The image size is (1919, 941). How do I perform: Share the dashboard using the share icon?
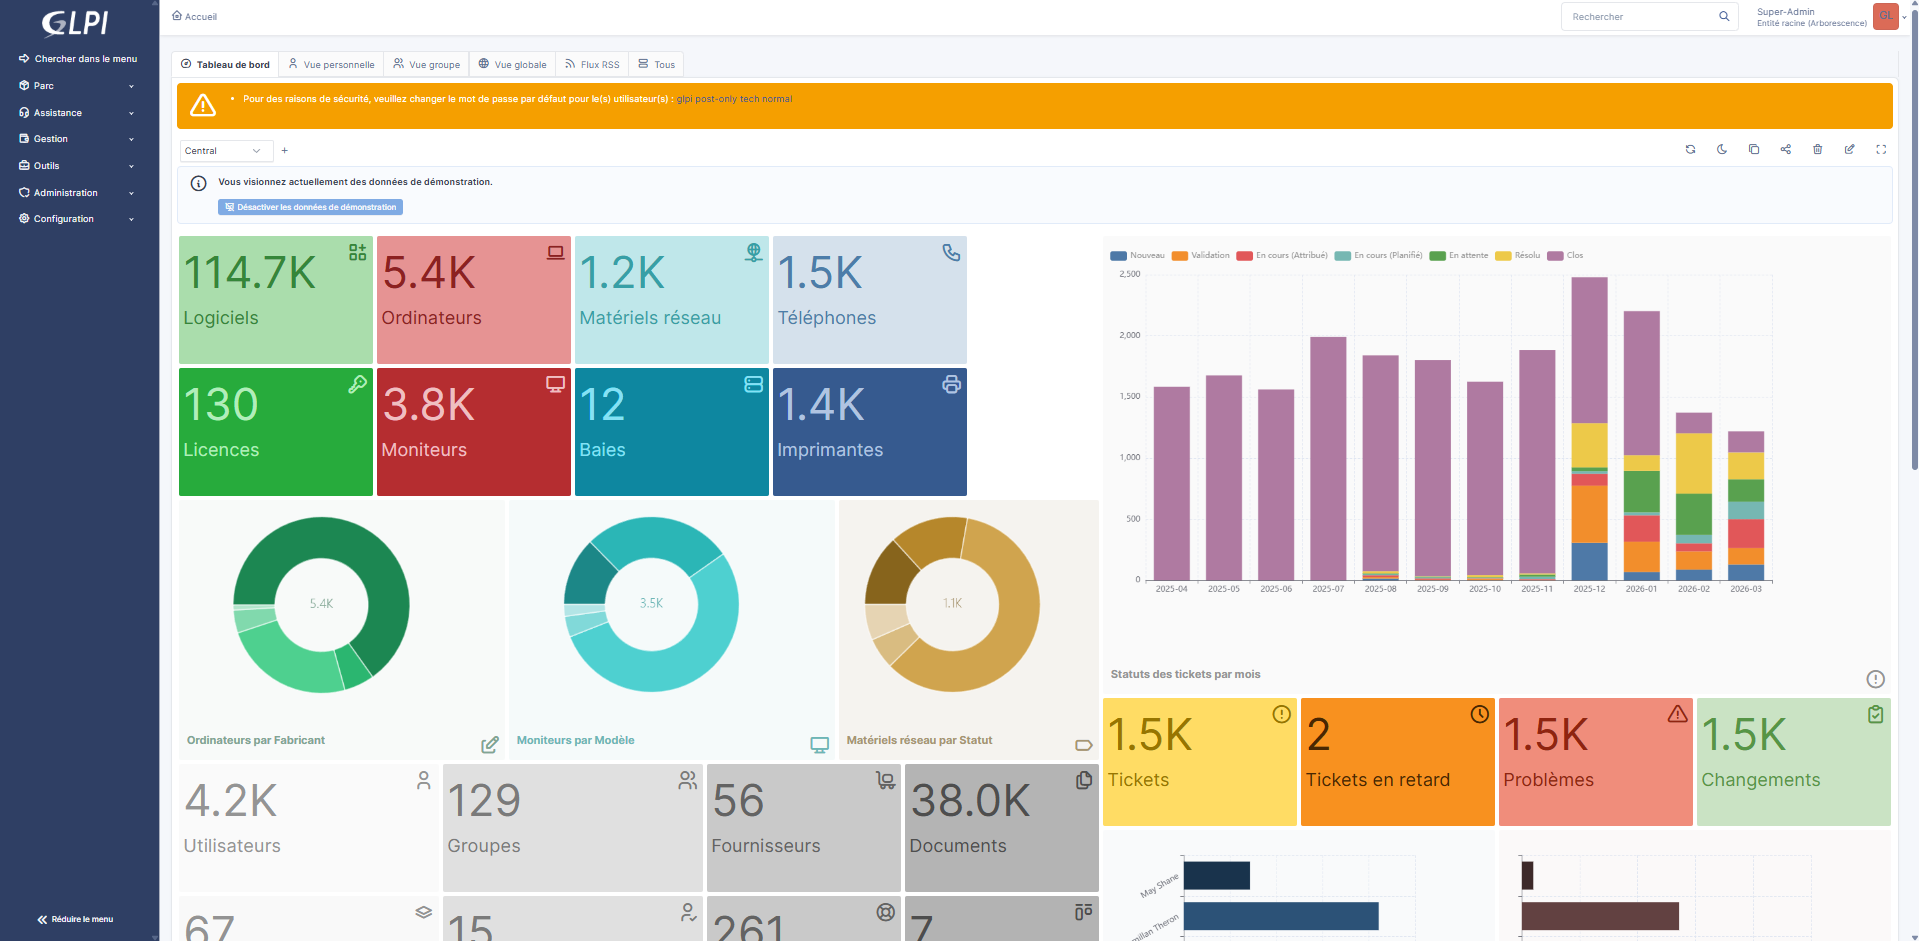(x=1786, y=149)
